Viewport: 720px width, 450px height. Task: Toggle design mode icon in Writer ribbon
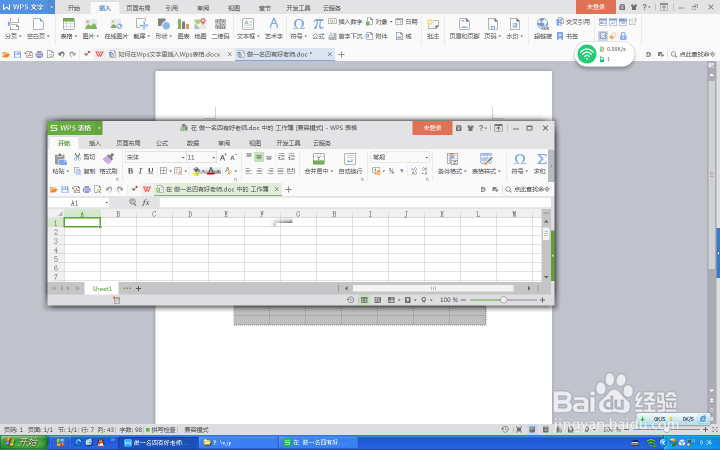tap(603, 35)
